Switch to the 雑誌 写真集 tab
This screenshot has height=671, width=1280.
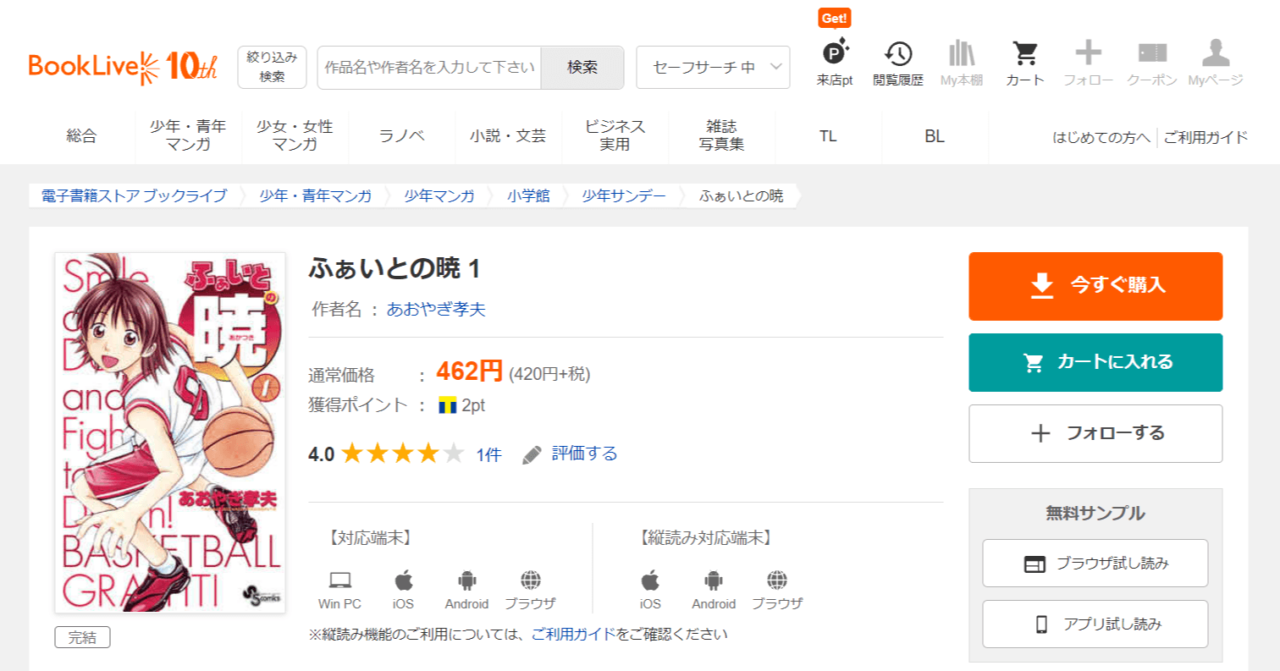point(721,136)
